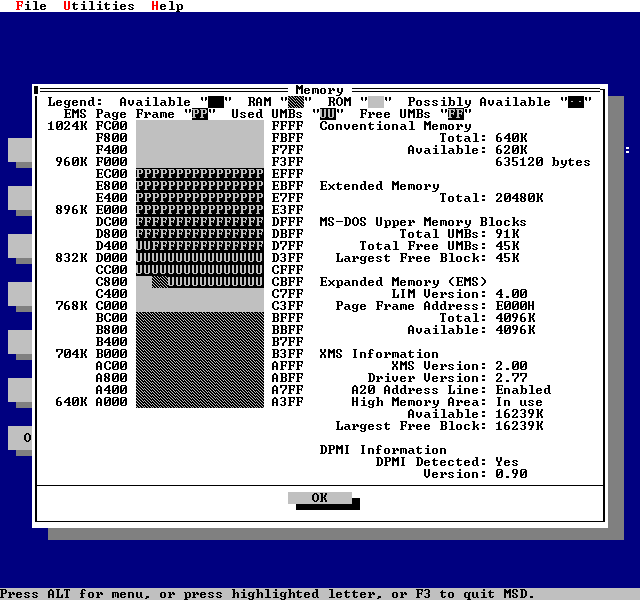Click the Available legend black swatch
The width and height of the screenshot is (640, 600).
[x=216, y=102]
